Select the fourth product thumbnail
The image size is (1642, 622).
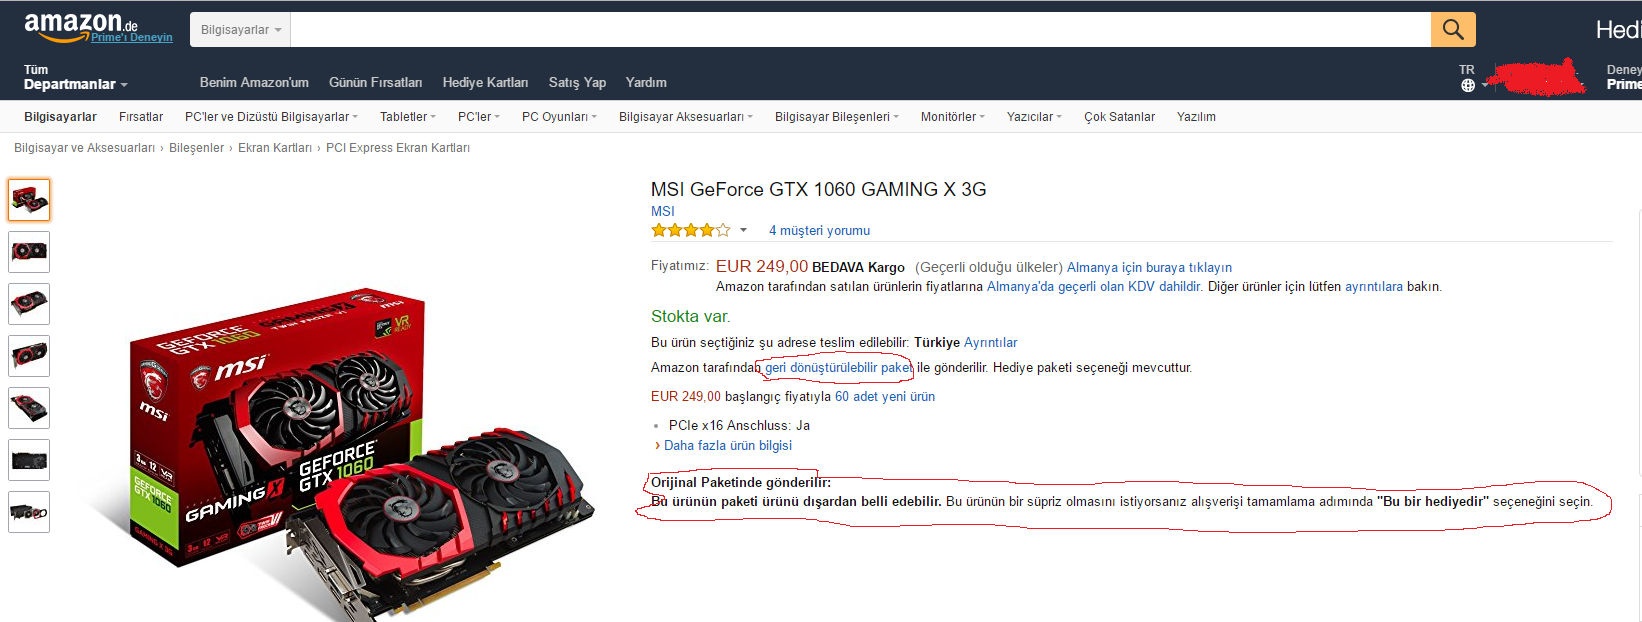click(x=29, y=356)
